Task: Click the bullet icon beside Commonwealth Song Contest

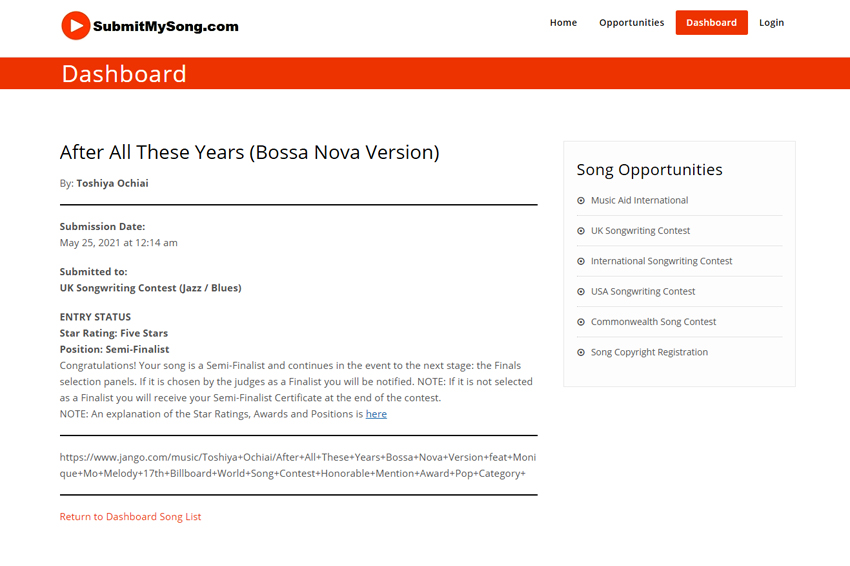Action: click(581, 322)
